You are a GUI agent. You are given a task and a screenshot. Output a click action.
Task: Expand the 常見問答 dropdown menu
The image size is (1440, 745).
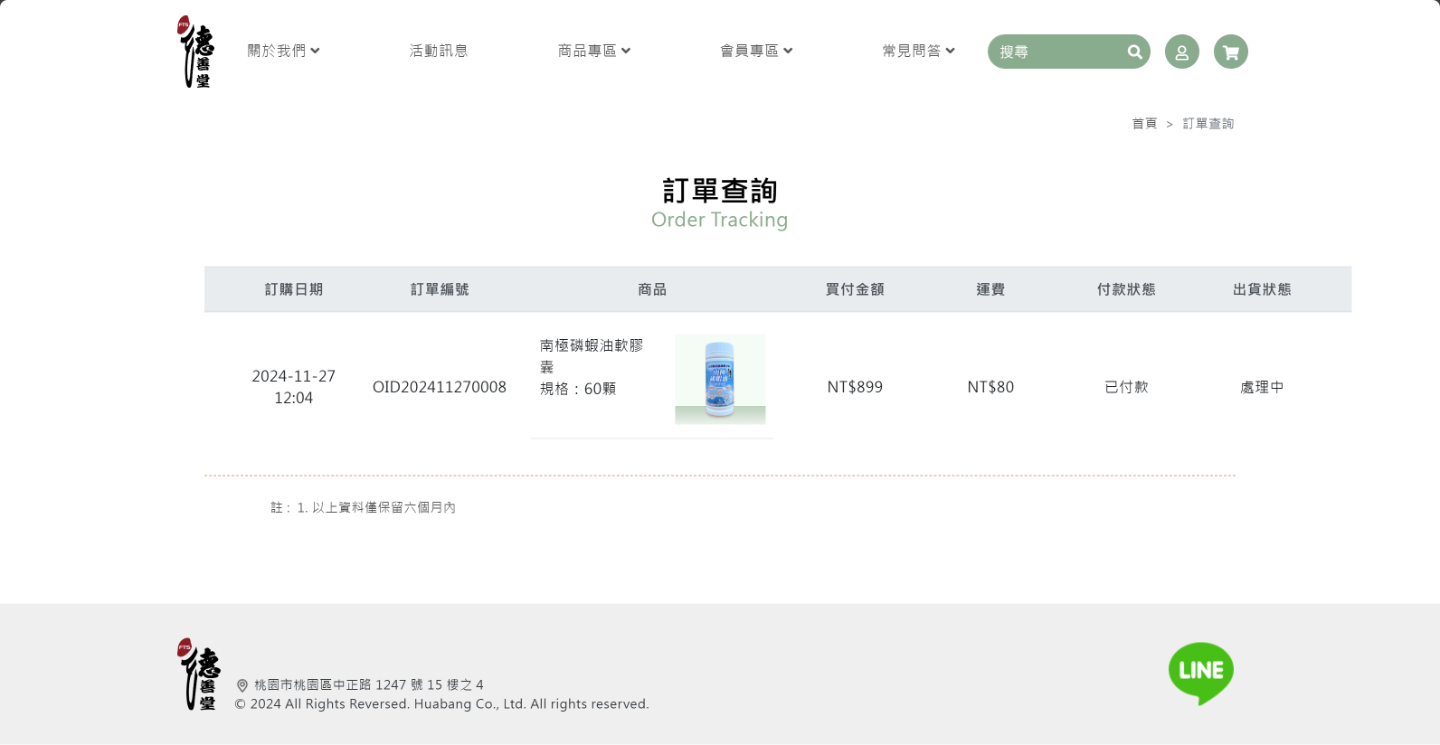(918, 51)
